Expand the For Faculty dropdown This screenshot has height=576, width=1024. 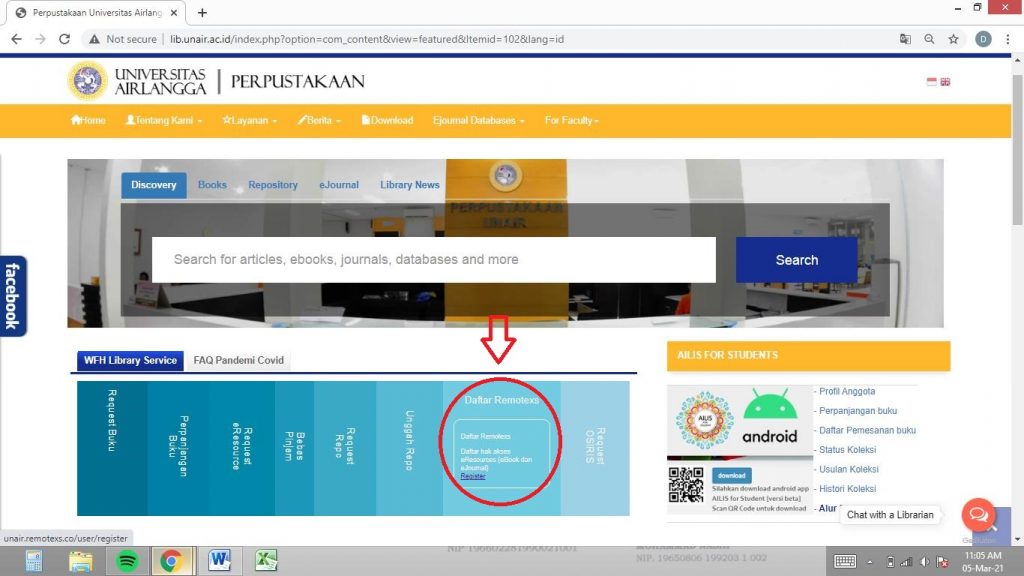pyautogui.click(x=571, y=120)
